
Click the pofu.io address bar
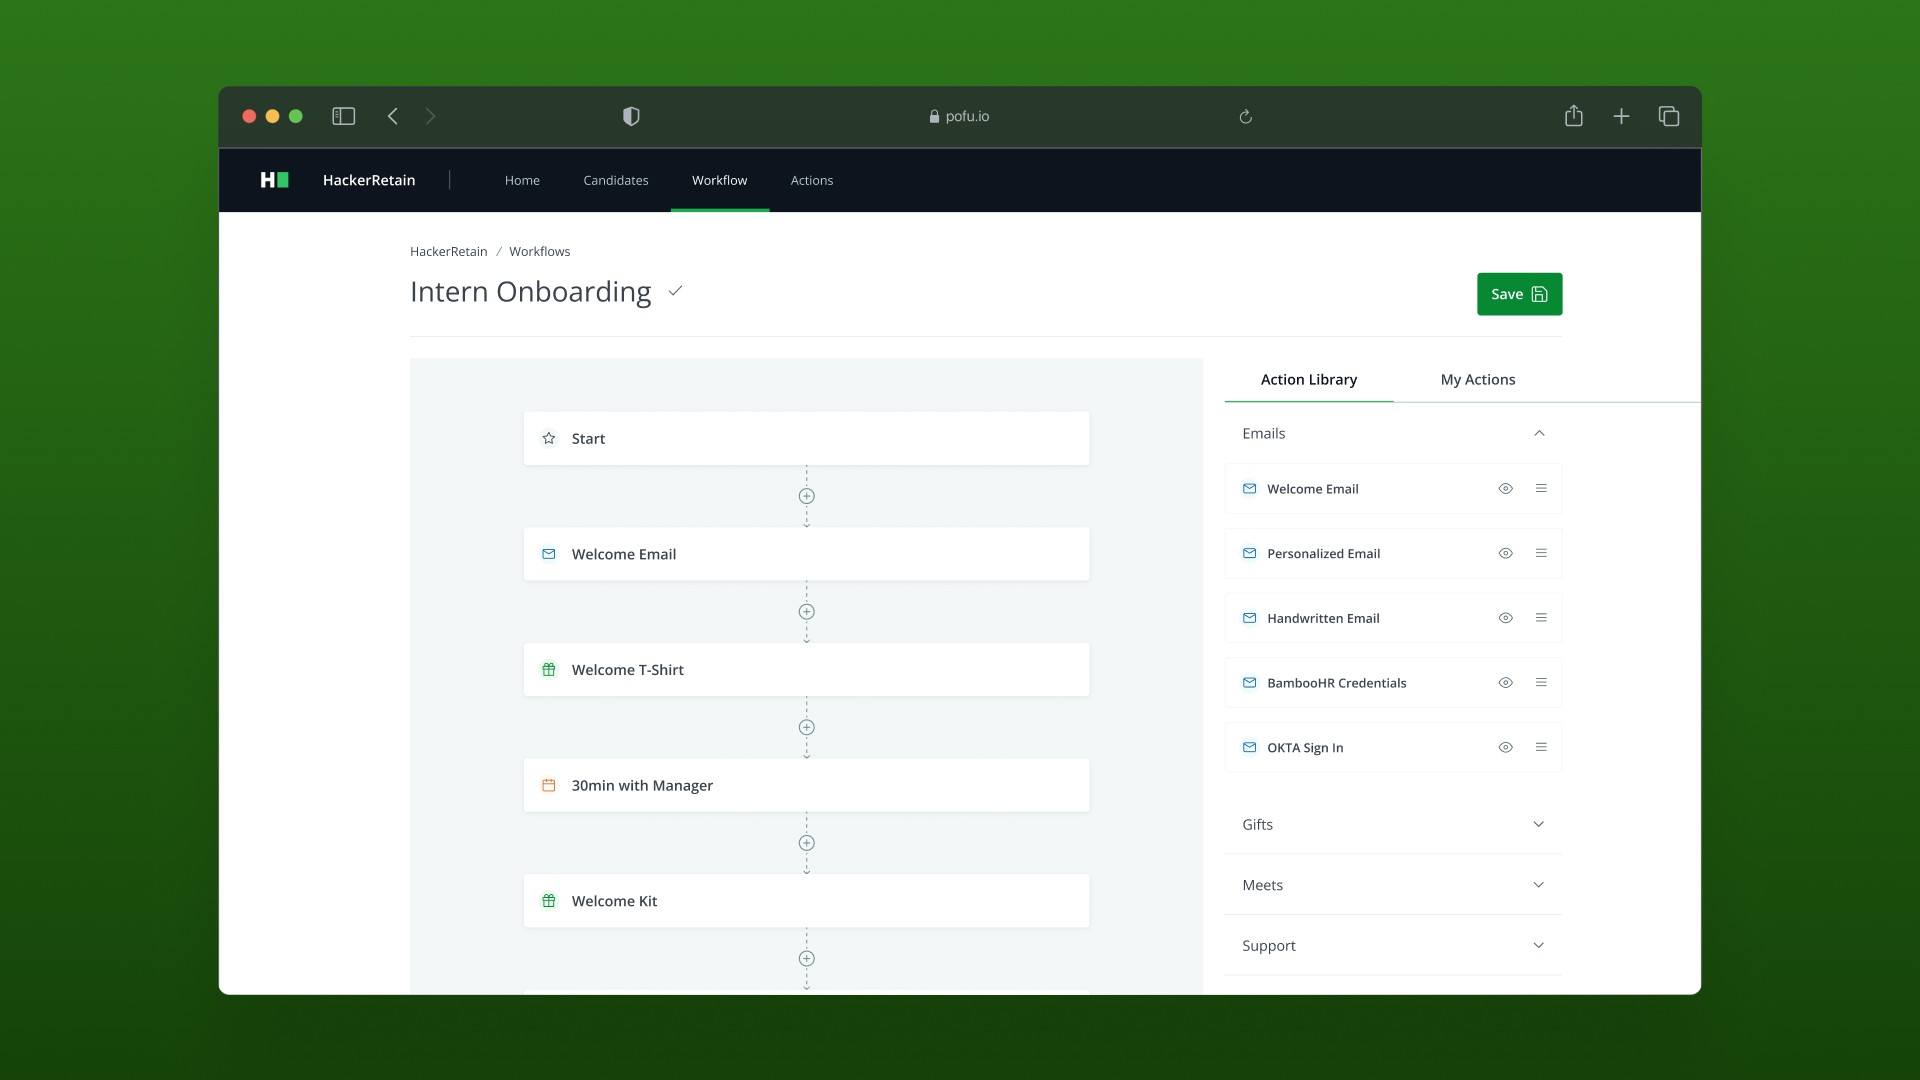pyautogui.click(x=960, y=116)
